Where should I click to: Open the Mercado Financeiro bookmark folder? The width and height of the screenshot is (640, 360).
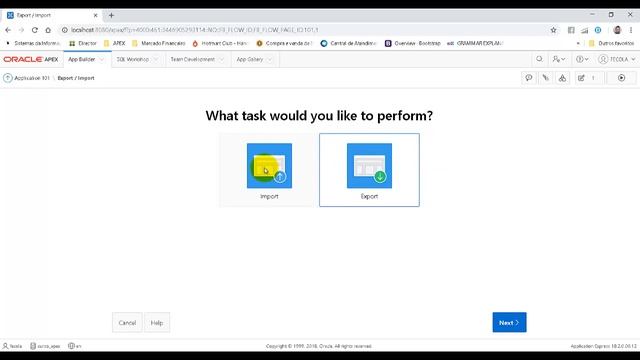click(x=159, y=43)
